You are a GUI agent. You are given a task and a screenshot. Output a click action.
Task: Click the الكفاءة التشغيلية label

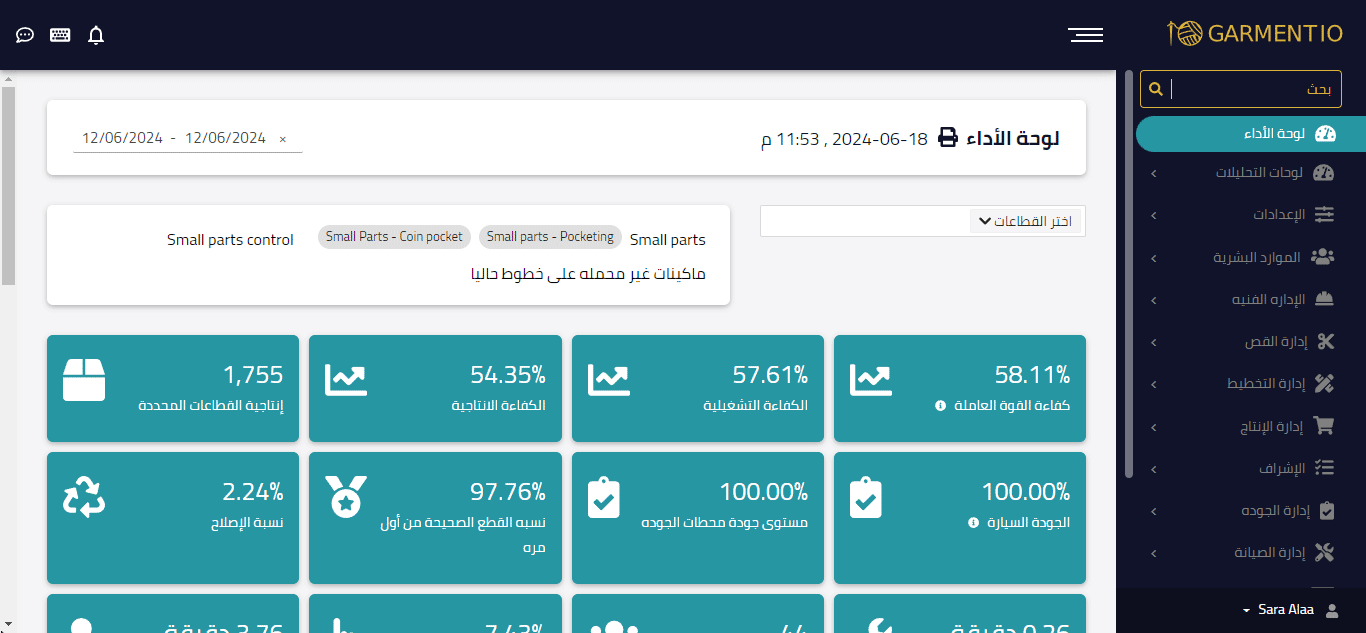point(756,406)
